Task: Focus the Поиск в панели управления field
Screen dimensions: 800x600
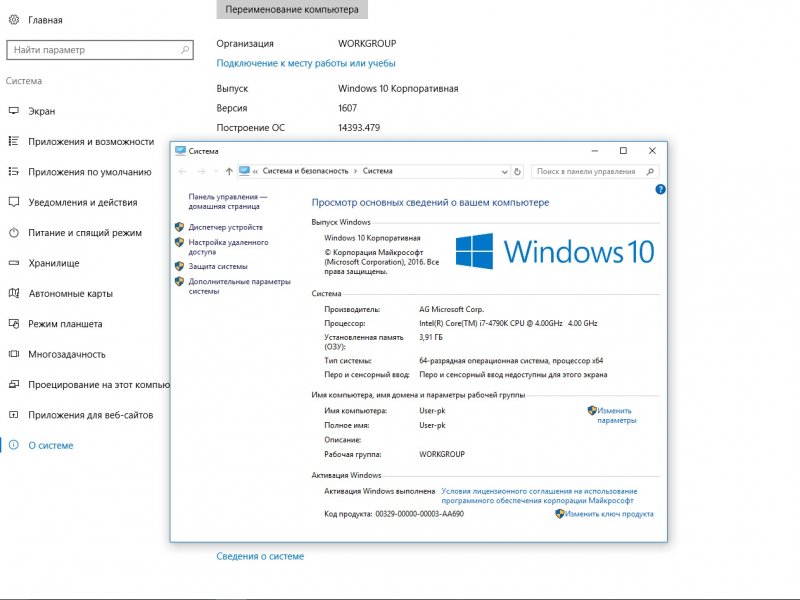Action: (595, 171)
